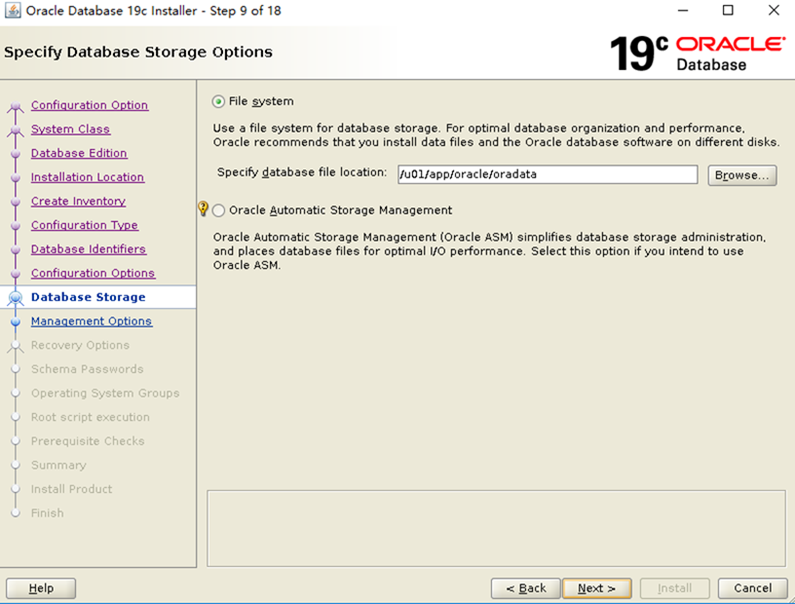This screenshot has height=604, width=795.
Task: Click the Next > button
Action: point(597,588)
